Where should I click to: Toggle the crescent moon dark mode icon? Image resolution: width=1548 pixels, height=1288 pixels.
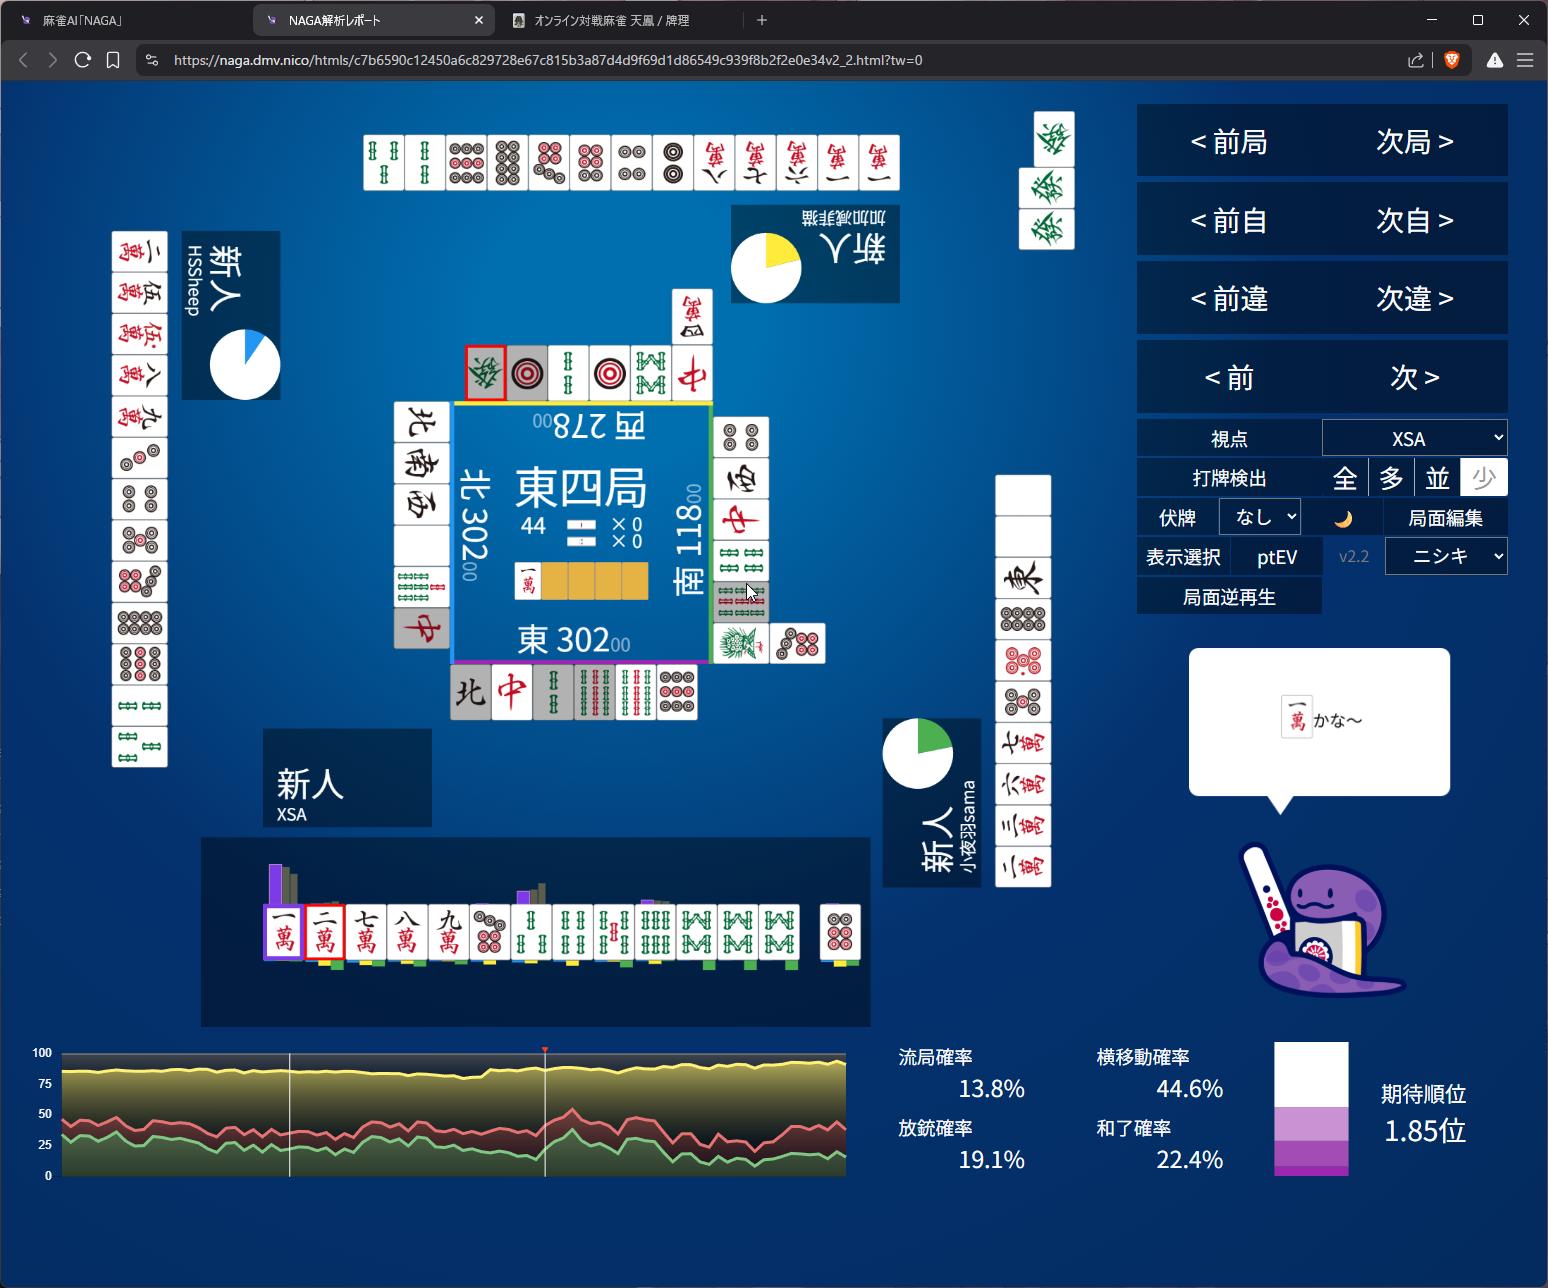1343,518
